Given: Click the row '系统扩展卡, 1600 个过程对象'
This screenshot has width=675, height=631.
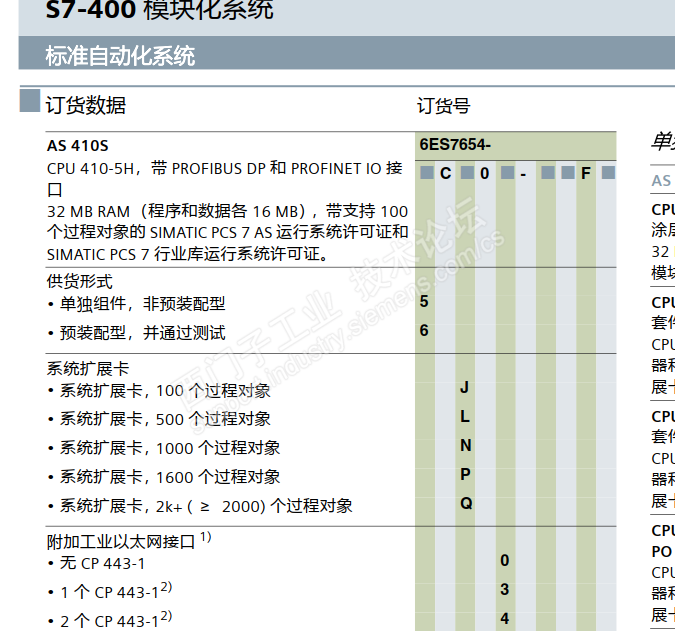Looking at the screenshot, I should pos(164,477).
